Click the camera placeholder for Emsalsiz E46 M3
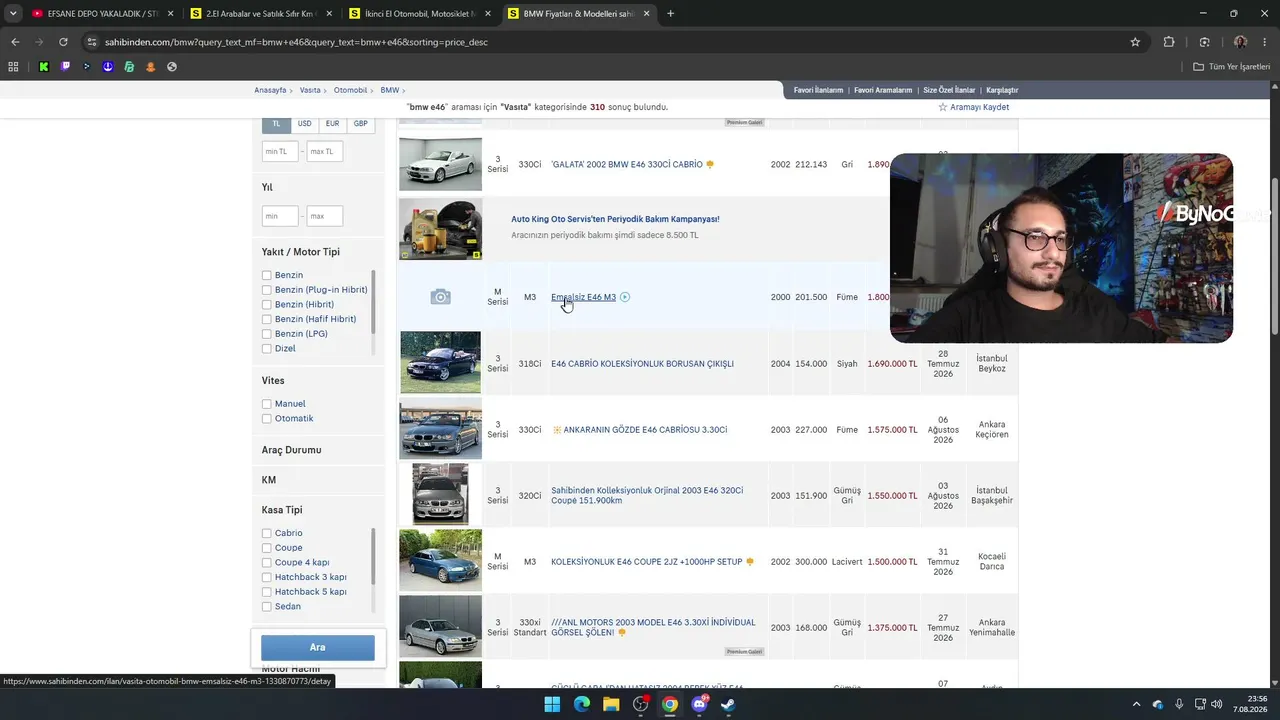Image resolution: width=1280 pixels, height=720 pixels. click(x=440, y=297)
